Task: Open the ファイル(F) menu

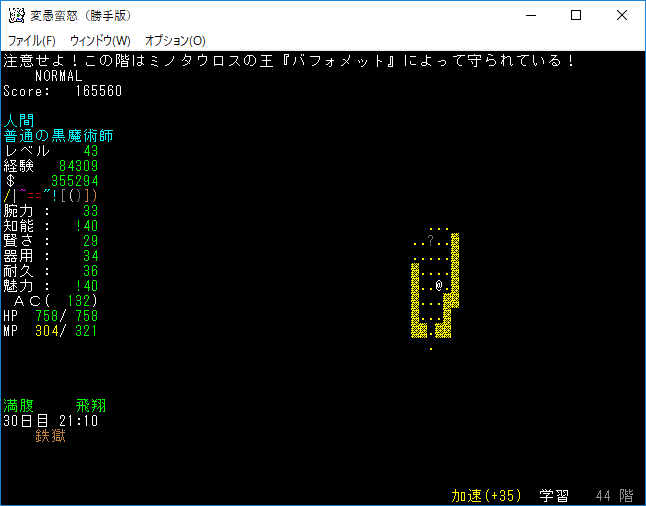Action: [x=32, y=41]
